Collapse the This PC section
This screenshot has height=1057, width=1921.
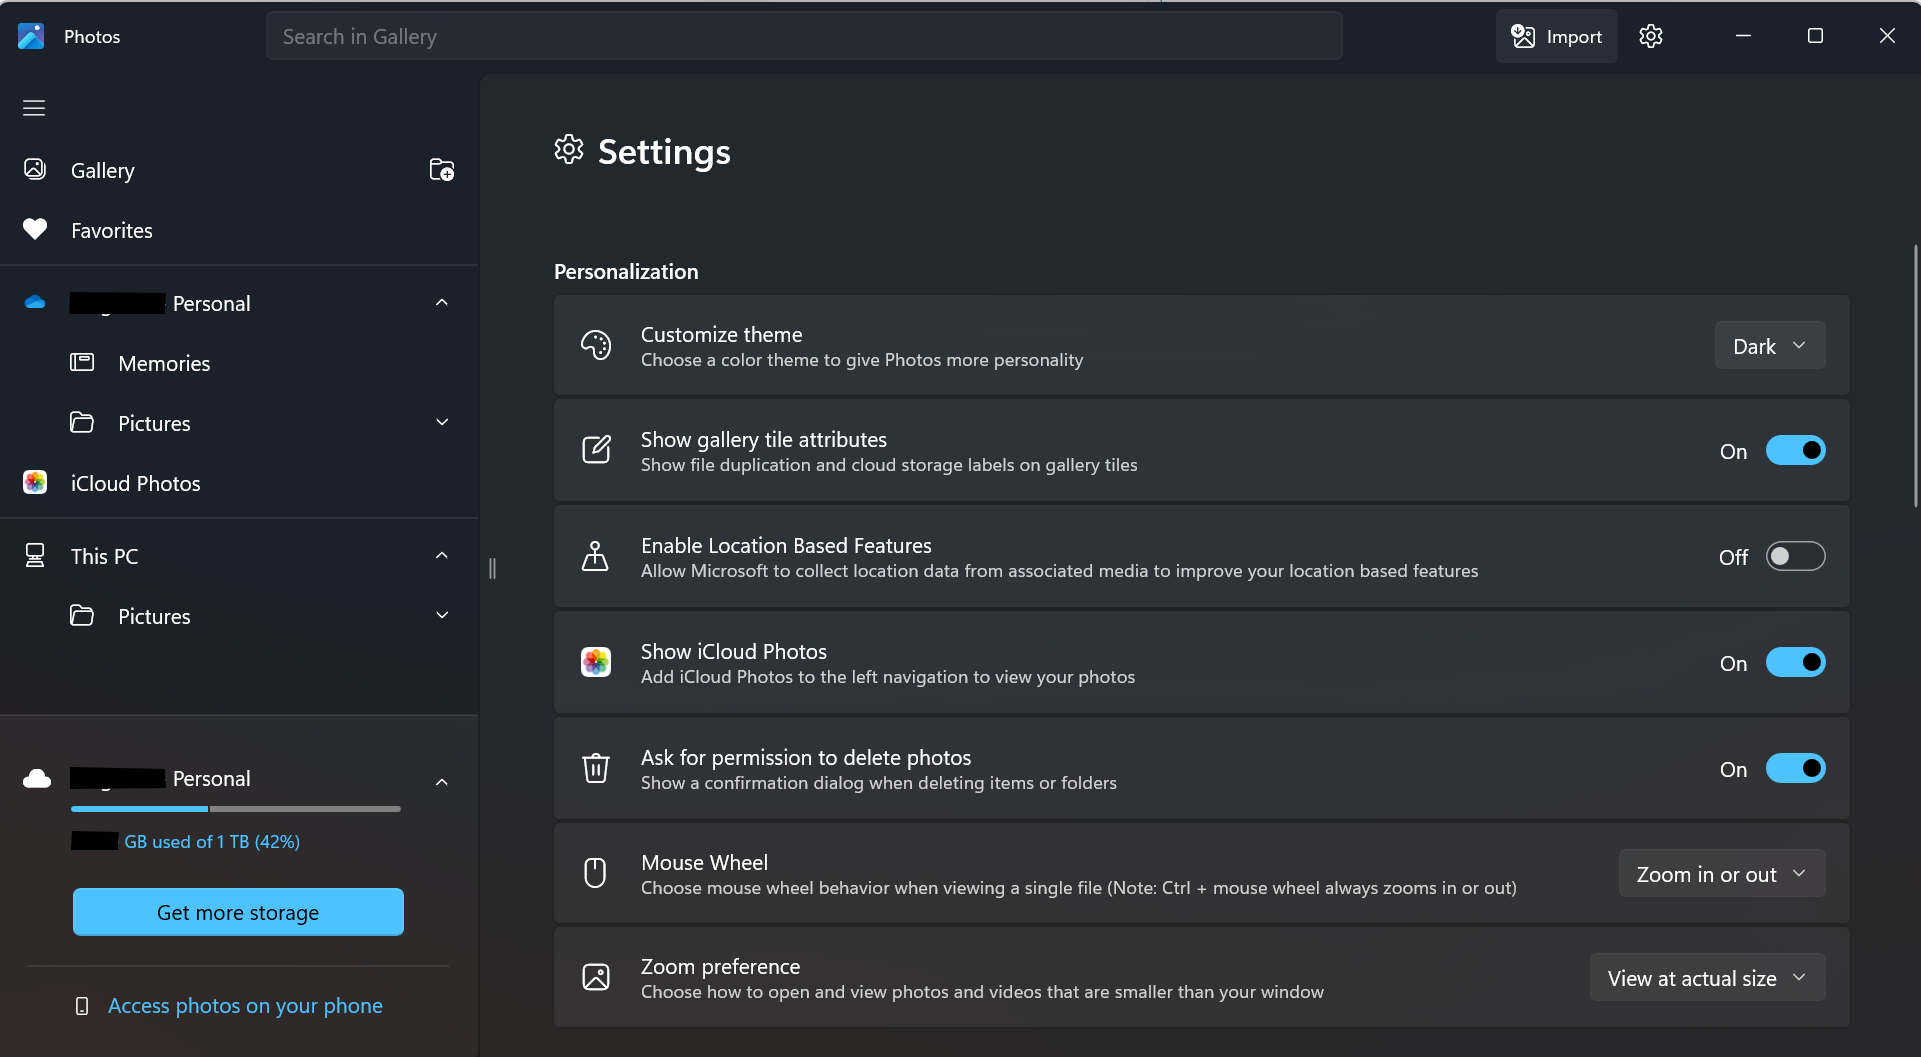(x=441, y=556)
